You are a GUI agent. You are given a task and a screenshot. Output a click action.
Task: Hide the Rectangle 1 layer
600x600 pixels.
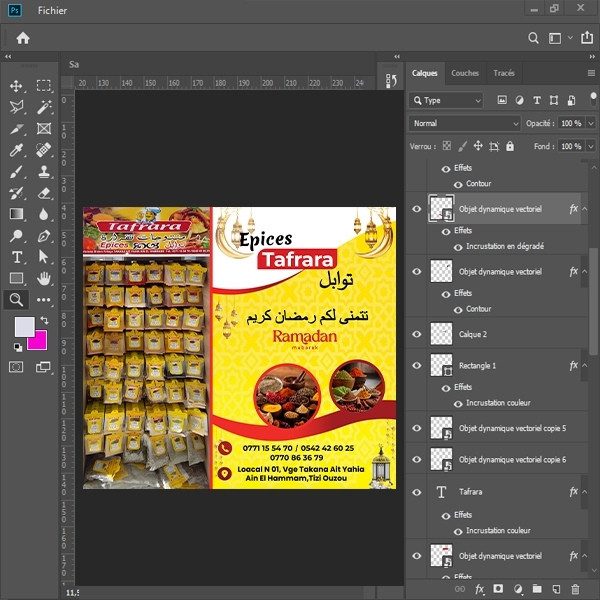point(417,366)
